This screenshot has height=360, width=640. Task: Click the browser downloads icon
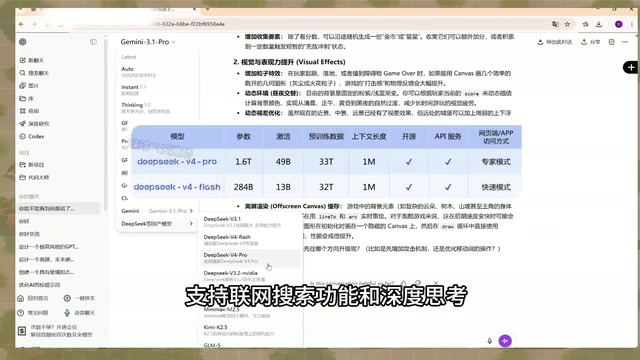(x=599, y=24)
